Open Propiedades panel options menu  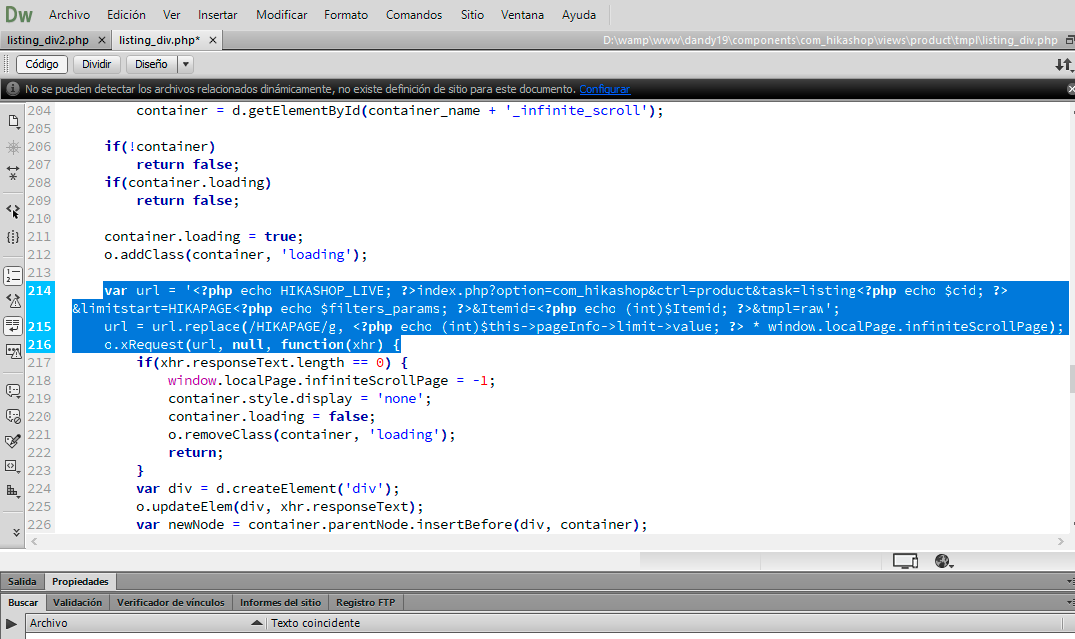click(1070, 581)
